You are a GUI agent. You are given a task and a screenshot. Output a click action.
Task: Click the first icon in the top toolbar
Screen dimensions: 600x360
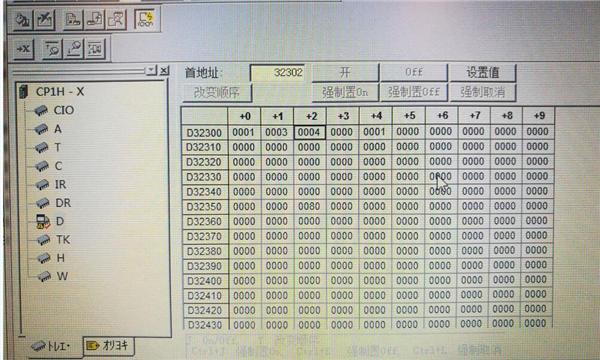[x=22, y=20]
